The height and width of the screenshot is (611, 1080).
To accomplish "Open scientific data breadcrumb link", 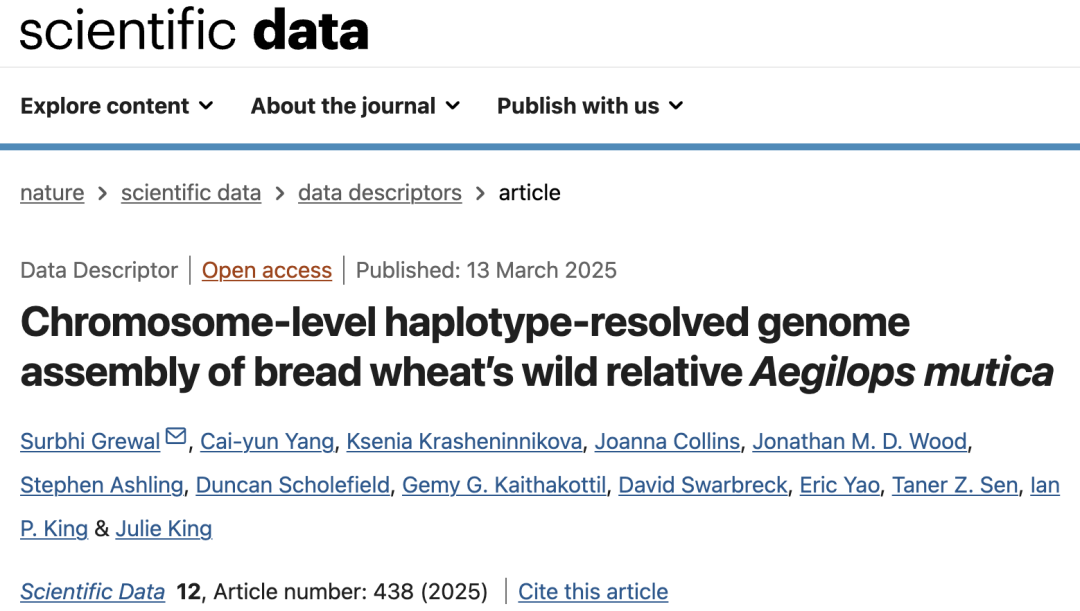I will 191,193.
